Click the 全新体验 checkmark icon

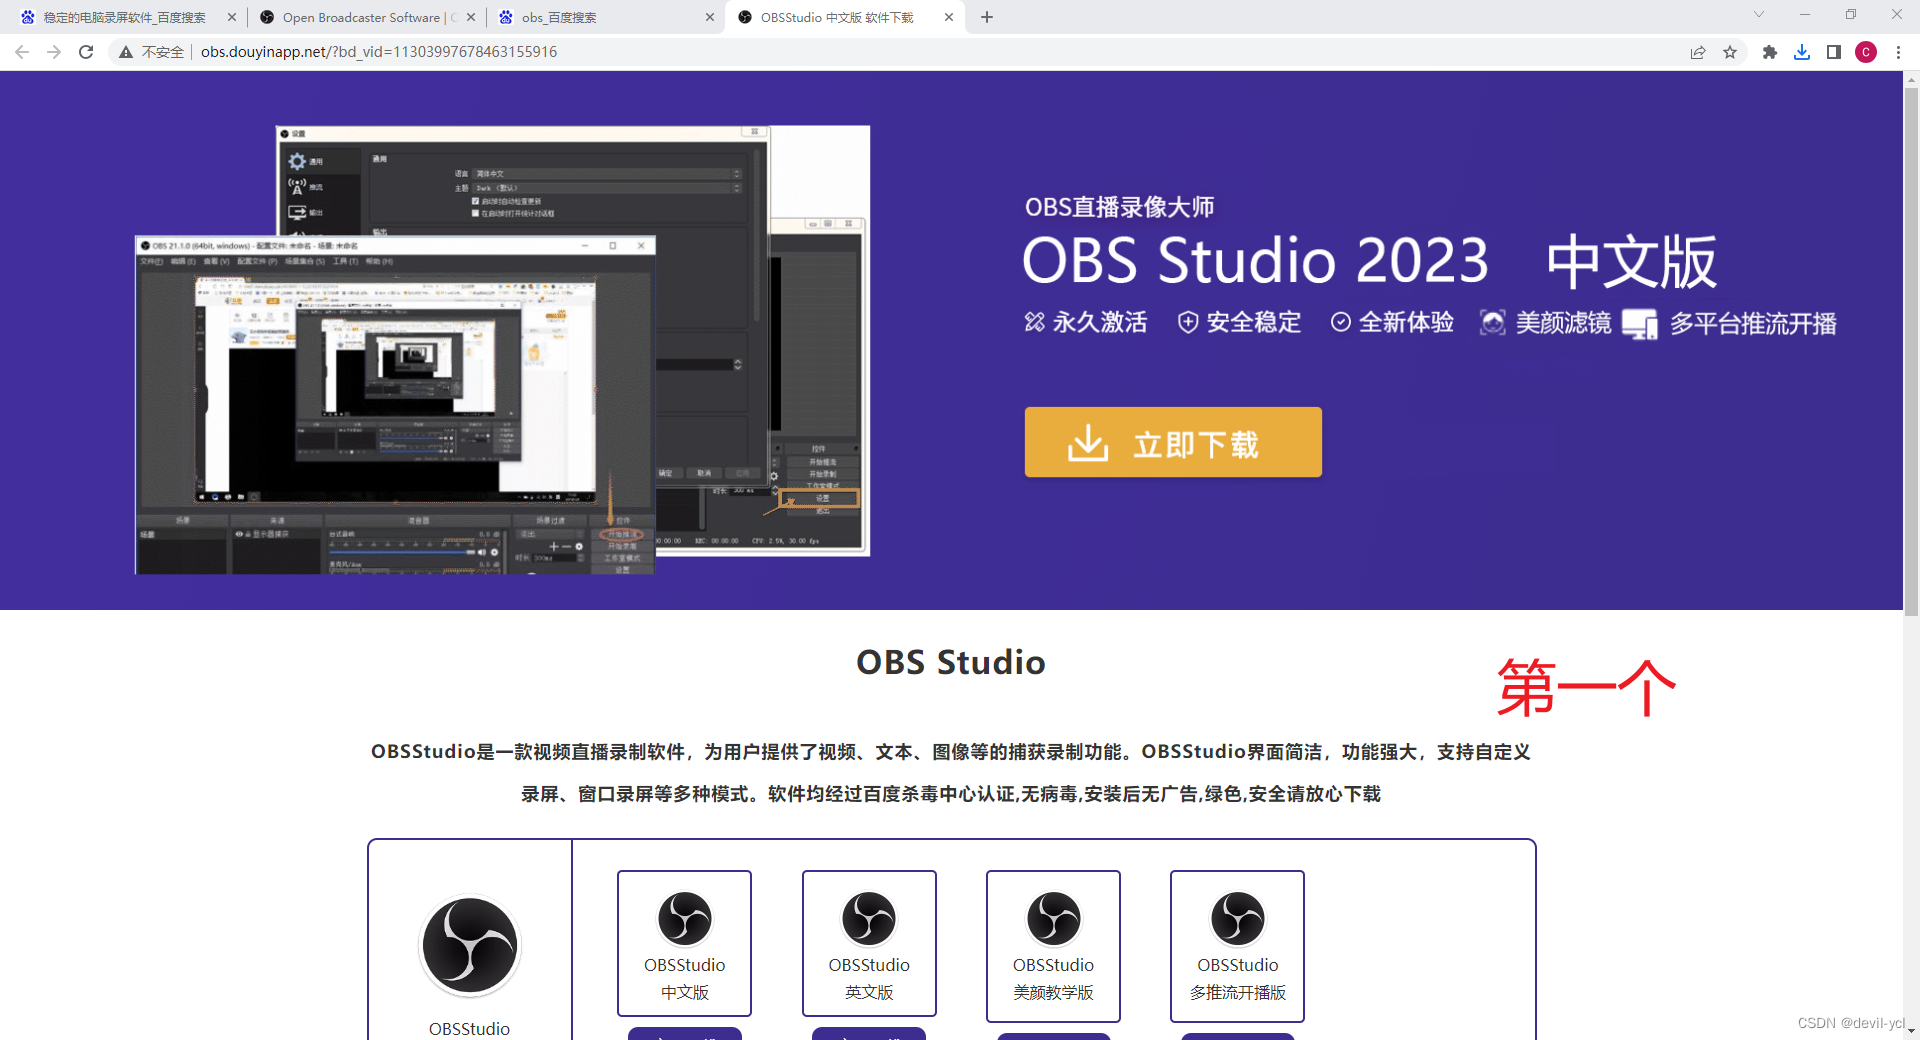click(x=1340, y=322)
